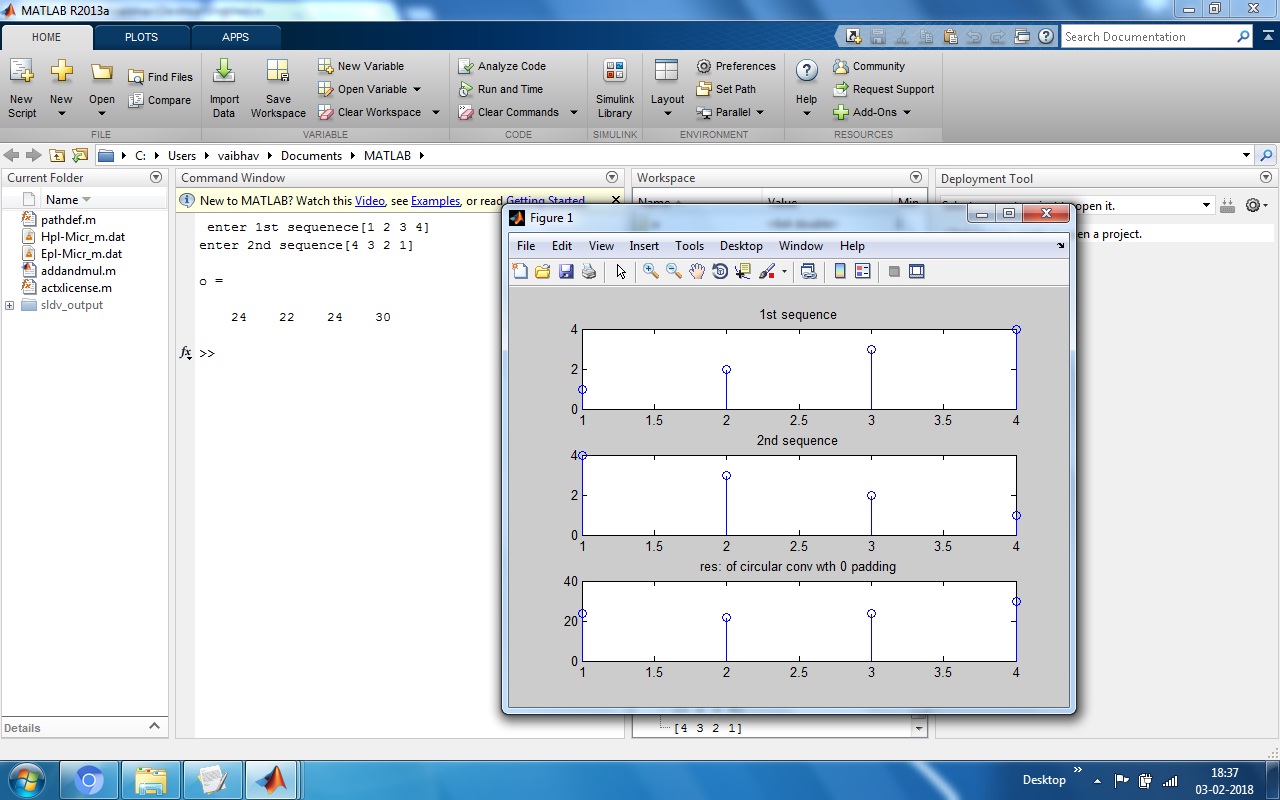Open the Tools menu in Figure 1
The width and height of the screenshot is (1280, 800).
tap(689, 246)
